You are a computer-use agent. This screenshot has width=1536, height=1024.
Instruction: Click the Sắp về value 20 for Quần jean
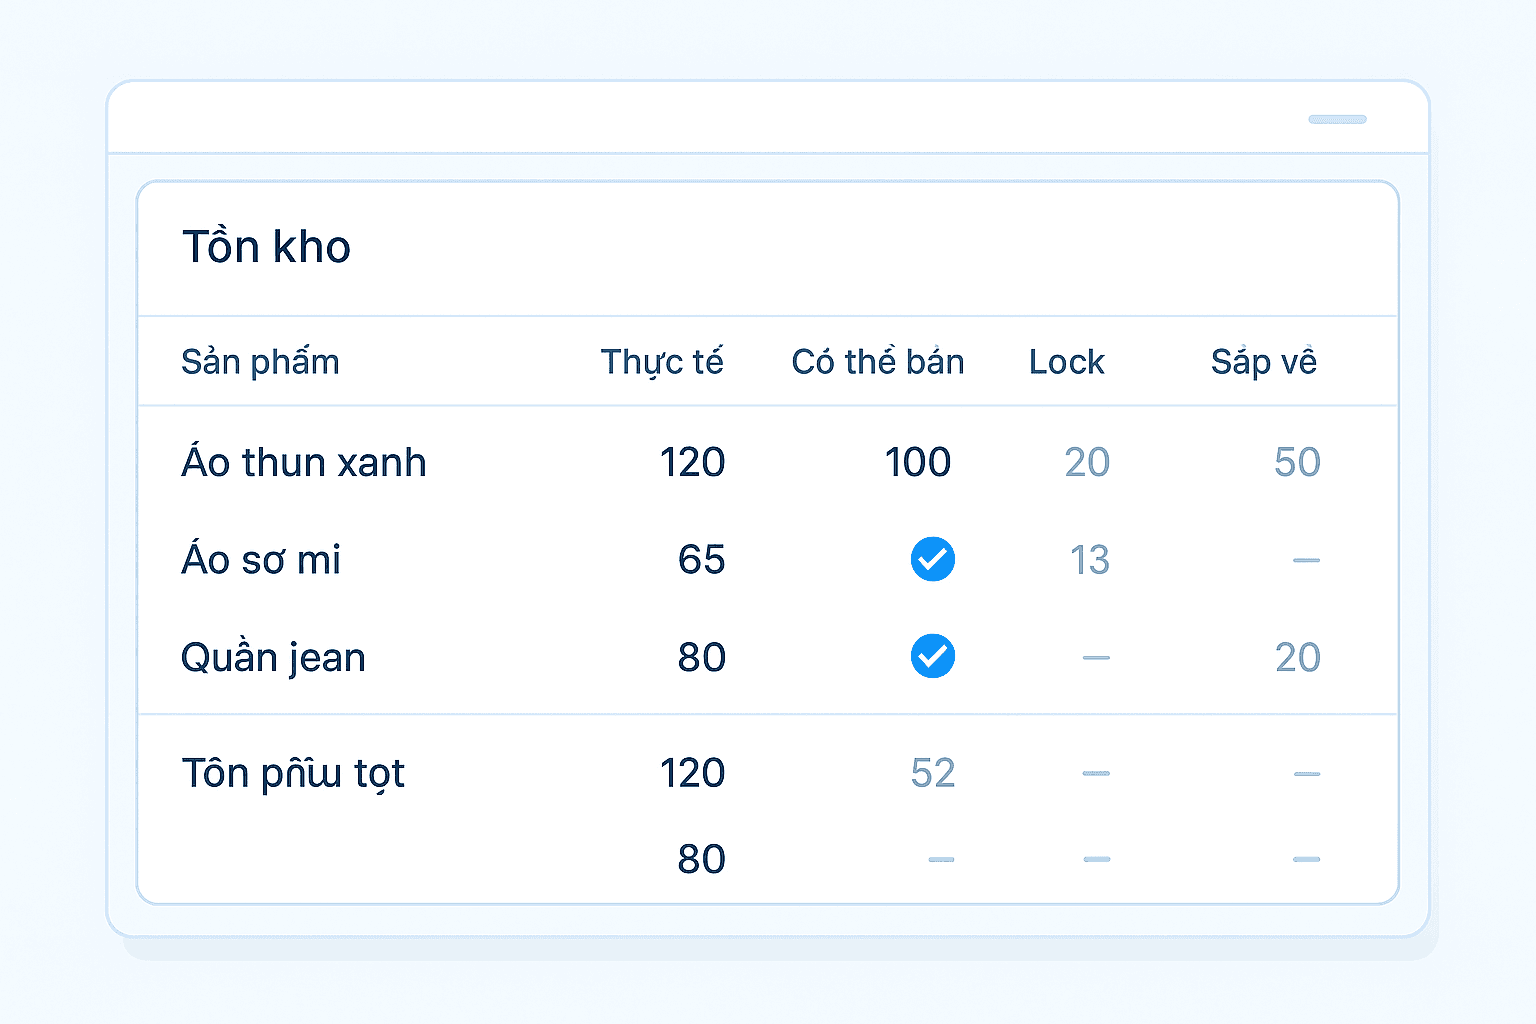[x=1297, y=658]
